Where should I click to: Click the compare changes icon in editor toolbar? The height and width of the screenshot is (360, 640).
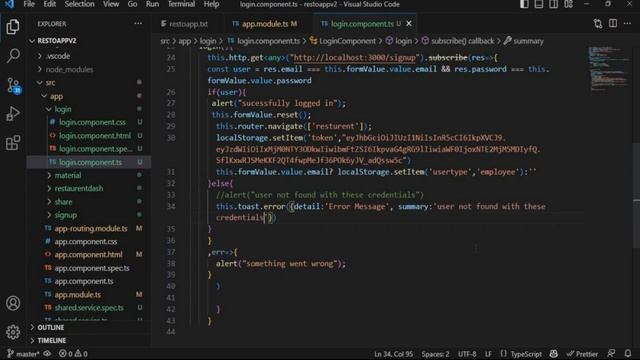point(598,24)
